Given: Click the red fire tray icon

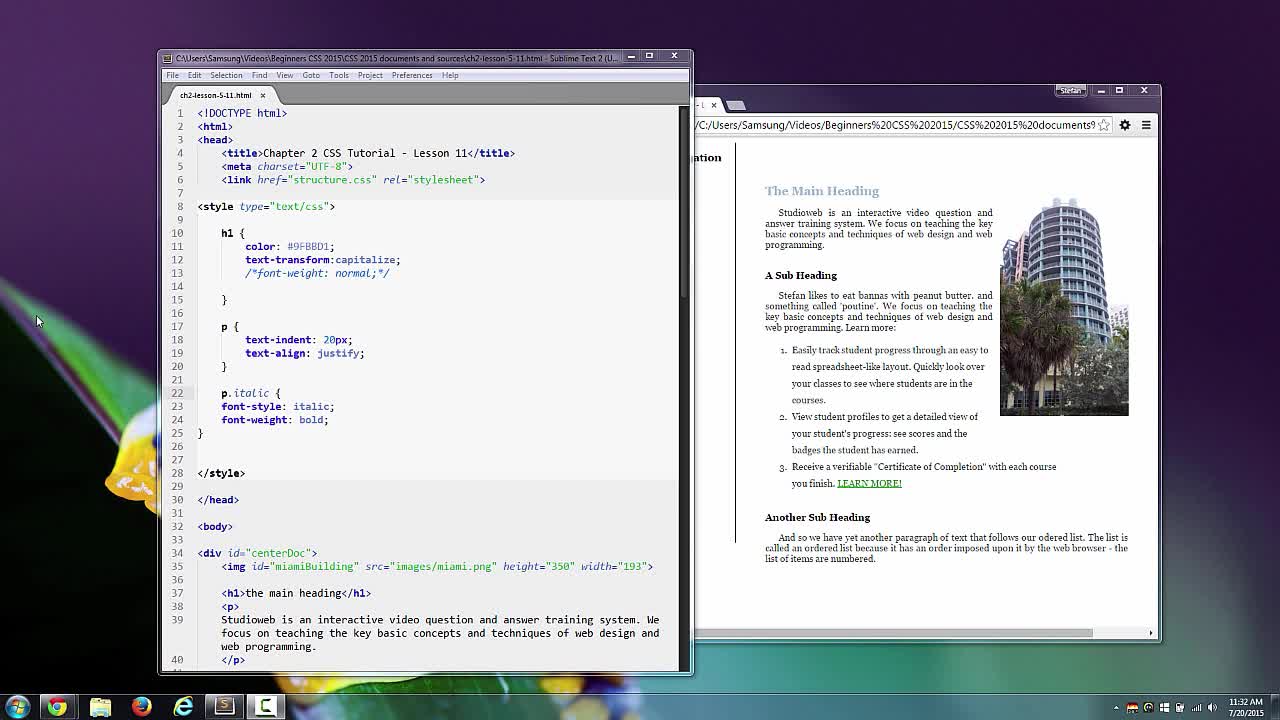Looking at the screenshot, I should [x=1132, y=708].
